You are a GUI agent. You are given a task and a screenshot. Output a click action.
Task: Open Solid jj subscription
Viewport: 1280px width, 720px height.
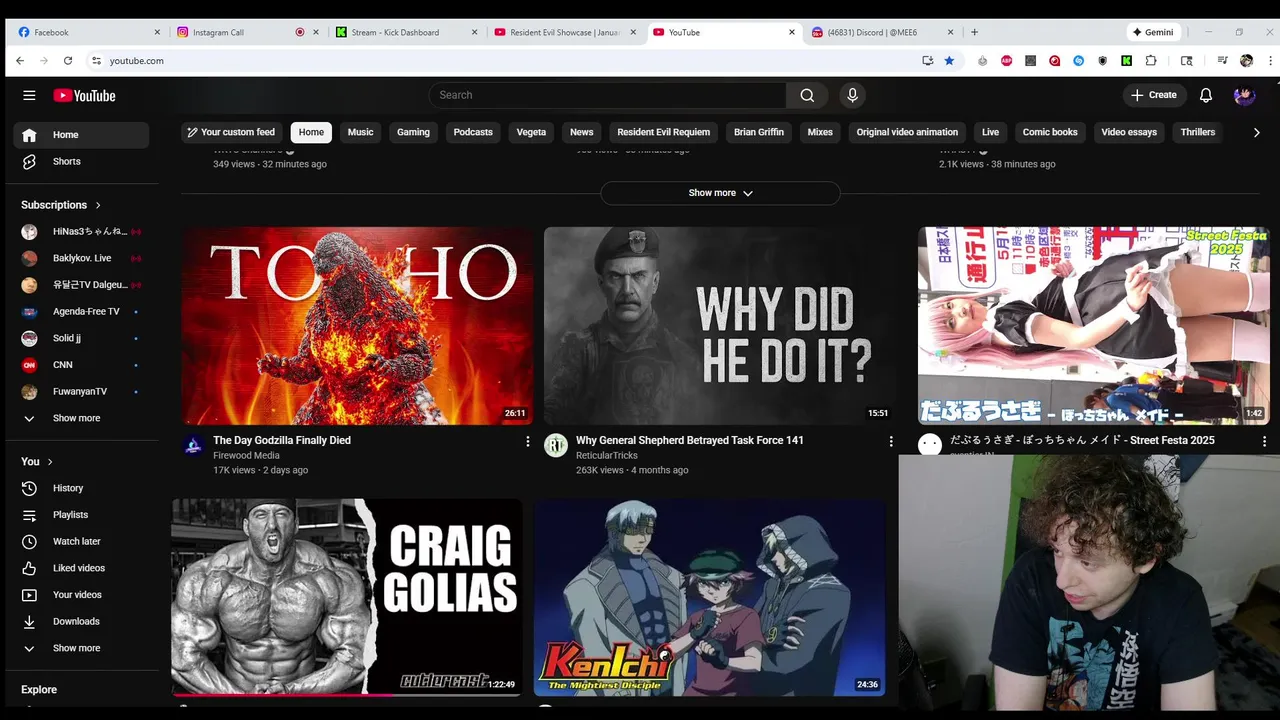point(81,338)
